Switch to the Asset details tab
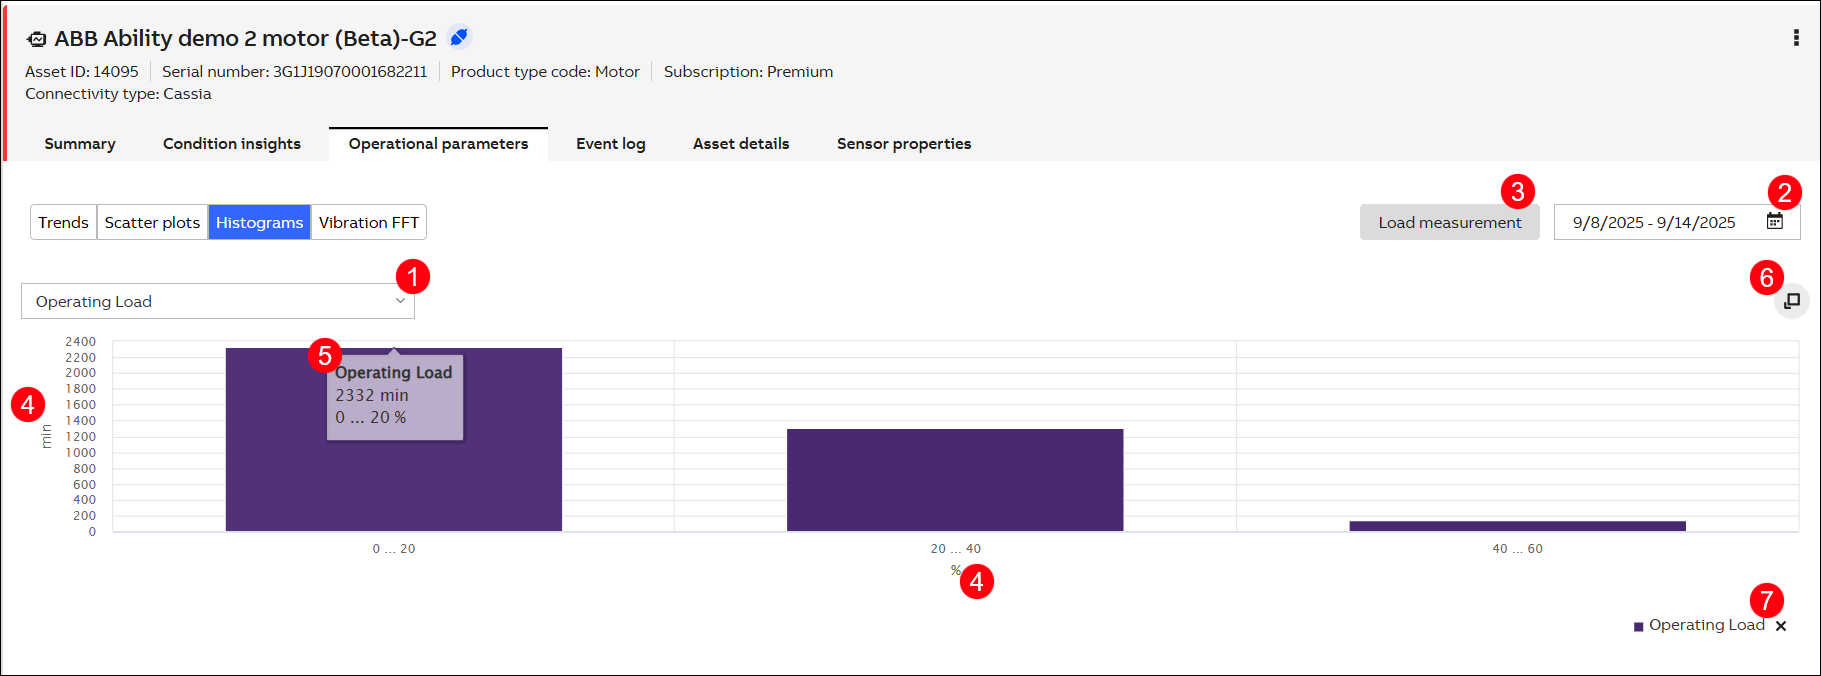 click(x=741, y=144)
